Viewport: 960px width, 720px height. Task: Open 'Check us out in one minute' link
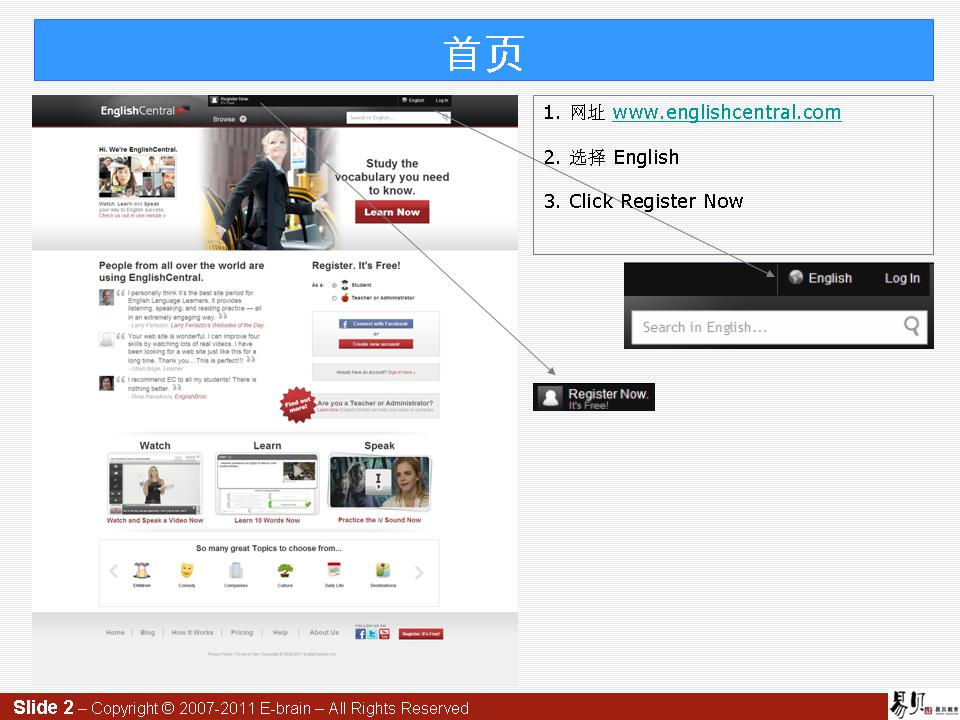tap(132, 216)
